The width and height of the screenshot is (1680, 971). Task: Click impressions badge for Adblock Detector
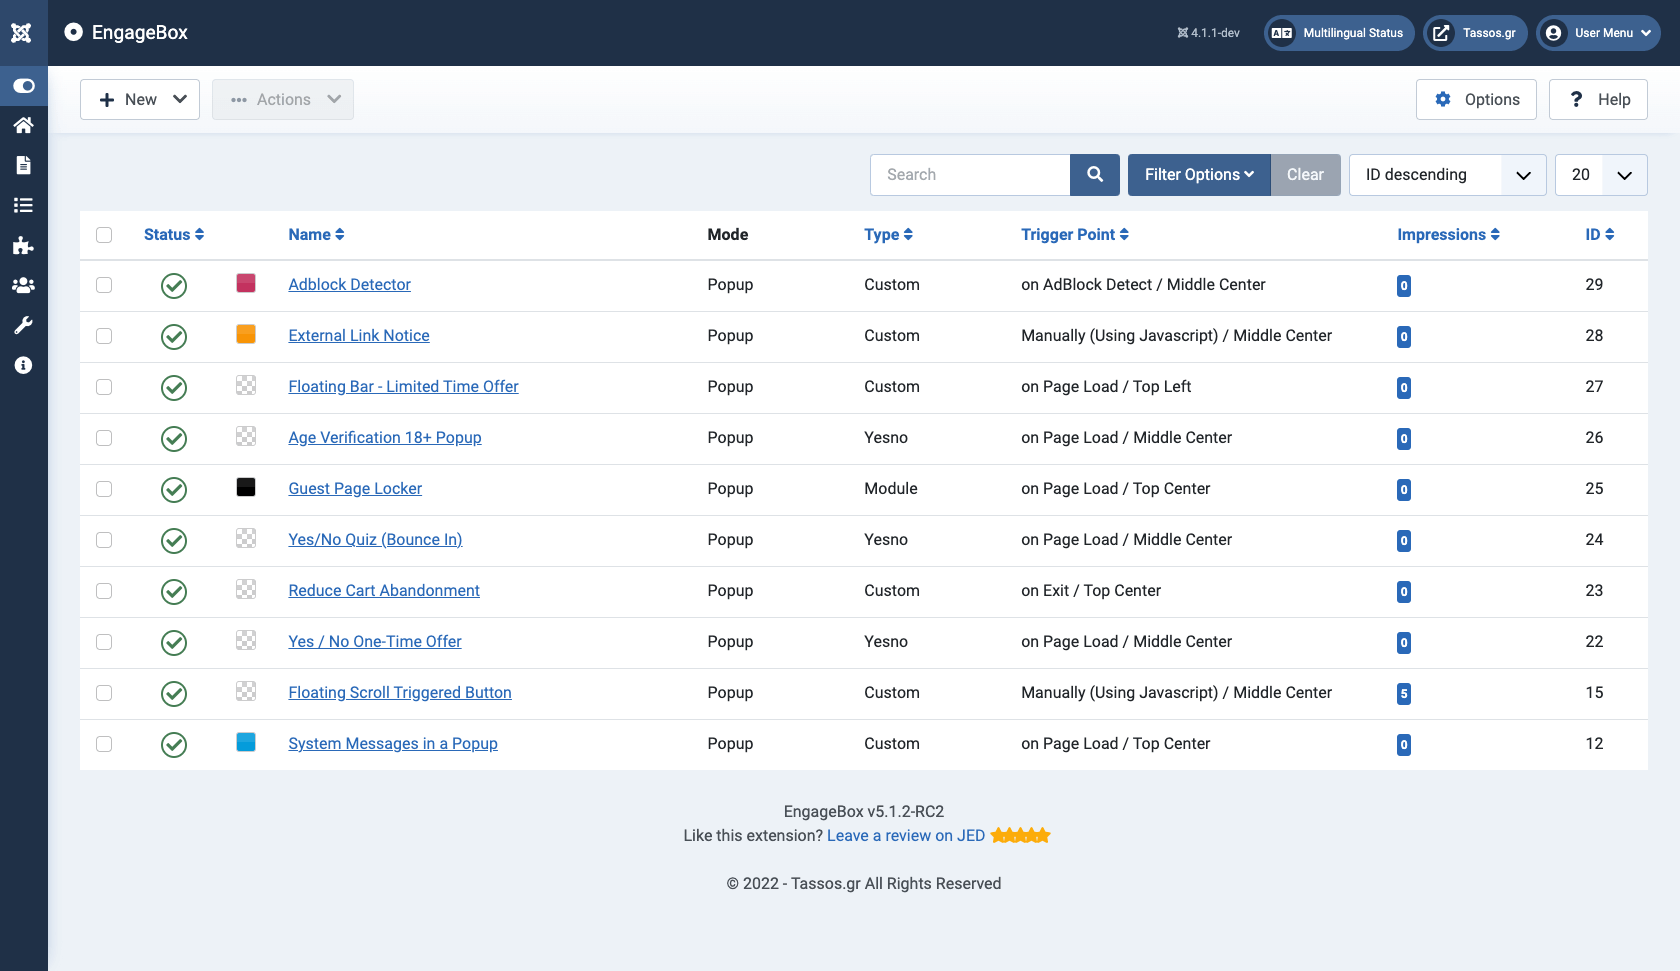tap(1404, 286)
